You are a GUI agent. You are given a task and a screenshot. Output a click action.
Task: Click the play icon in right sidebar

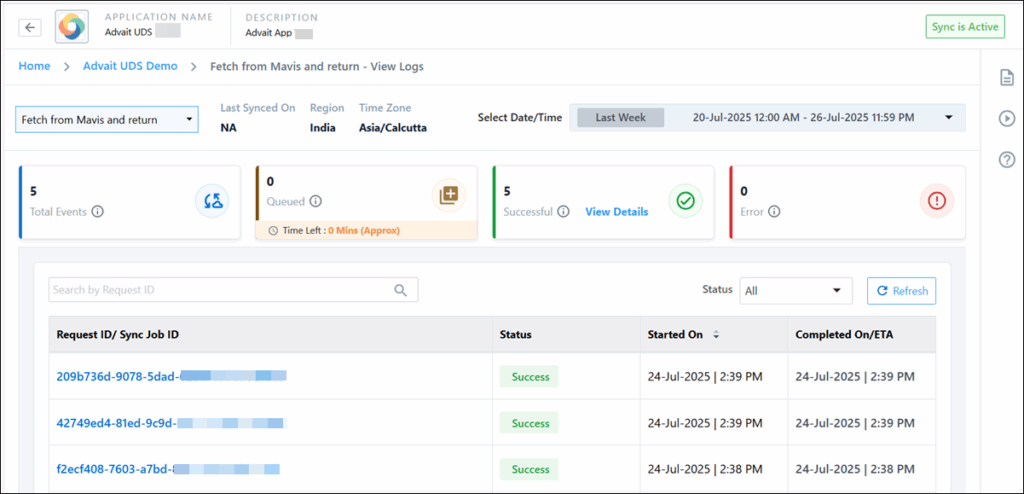[1008, 118]
